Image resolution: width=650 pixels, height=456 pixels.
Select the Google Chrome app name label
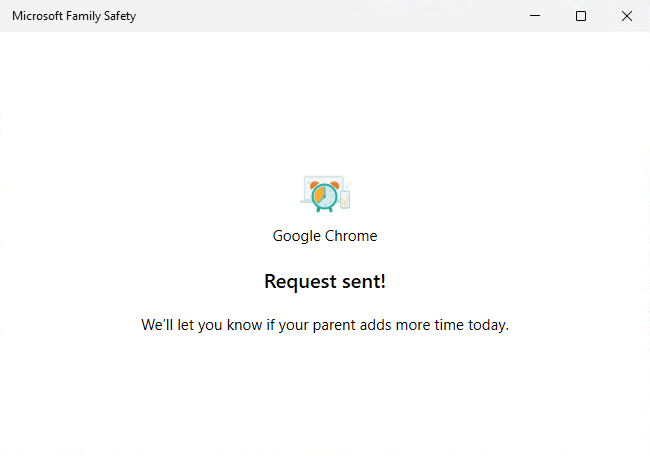(325, 236)
